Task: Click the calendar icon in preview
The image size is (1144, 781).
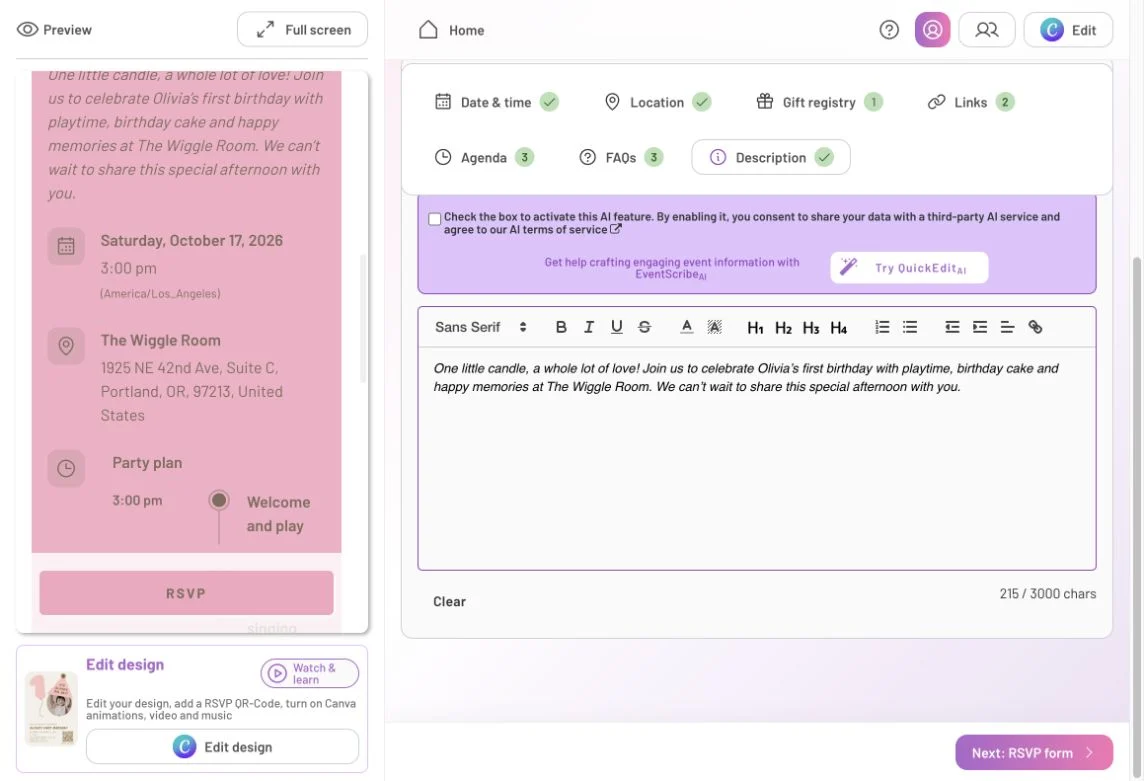Action: click(66, 246)
